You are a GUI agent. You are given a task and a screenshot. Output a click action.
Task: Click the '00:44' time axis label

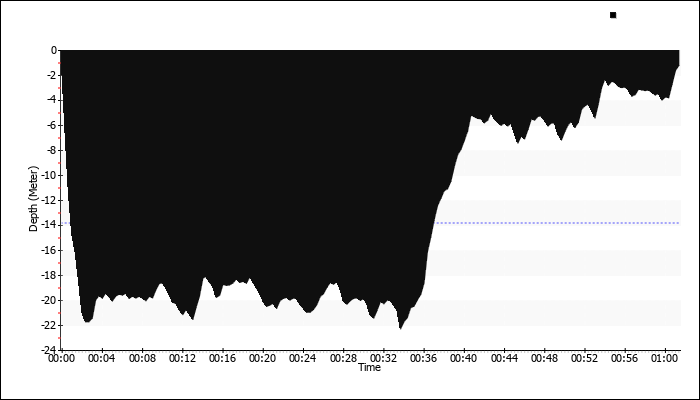click(x=504, y=358)
